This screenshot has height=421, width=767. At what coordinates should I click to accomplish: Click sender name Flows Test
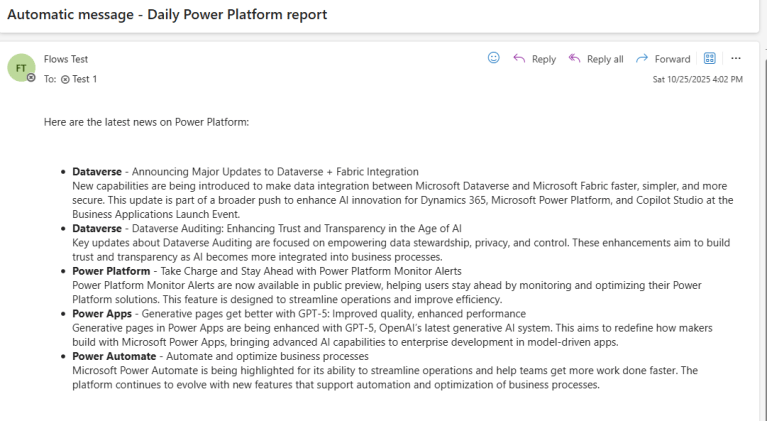[66, 59]
